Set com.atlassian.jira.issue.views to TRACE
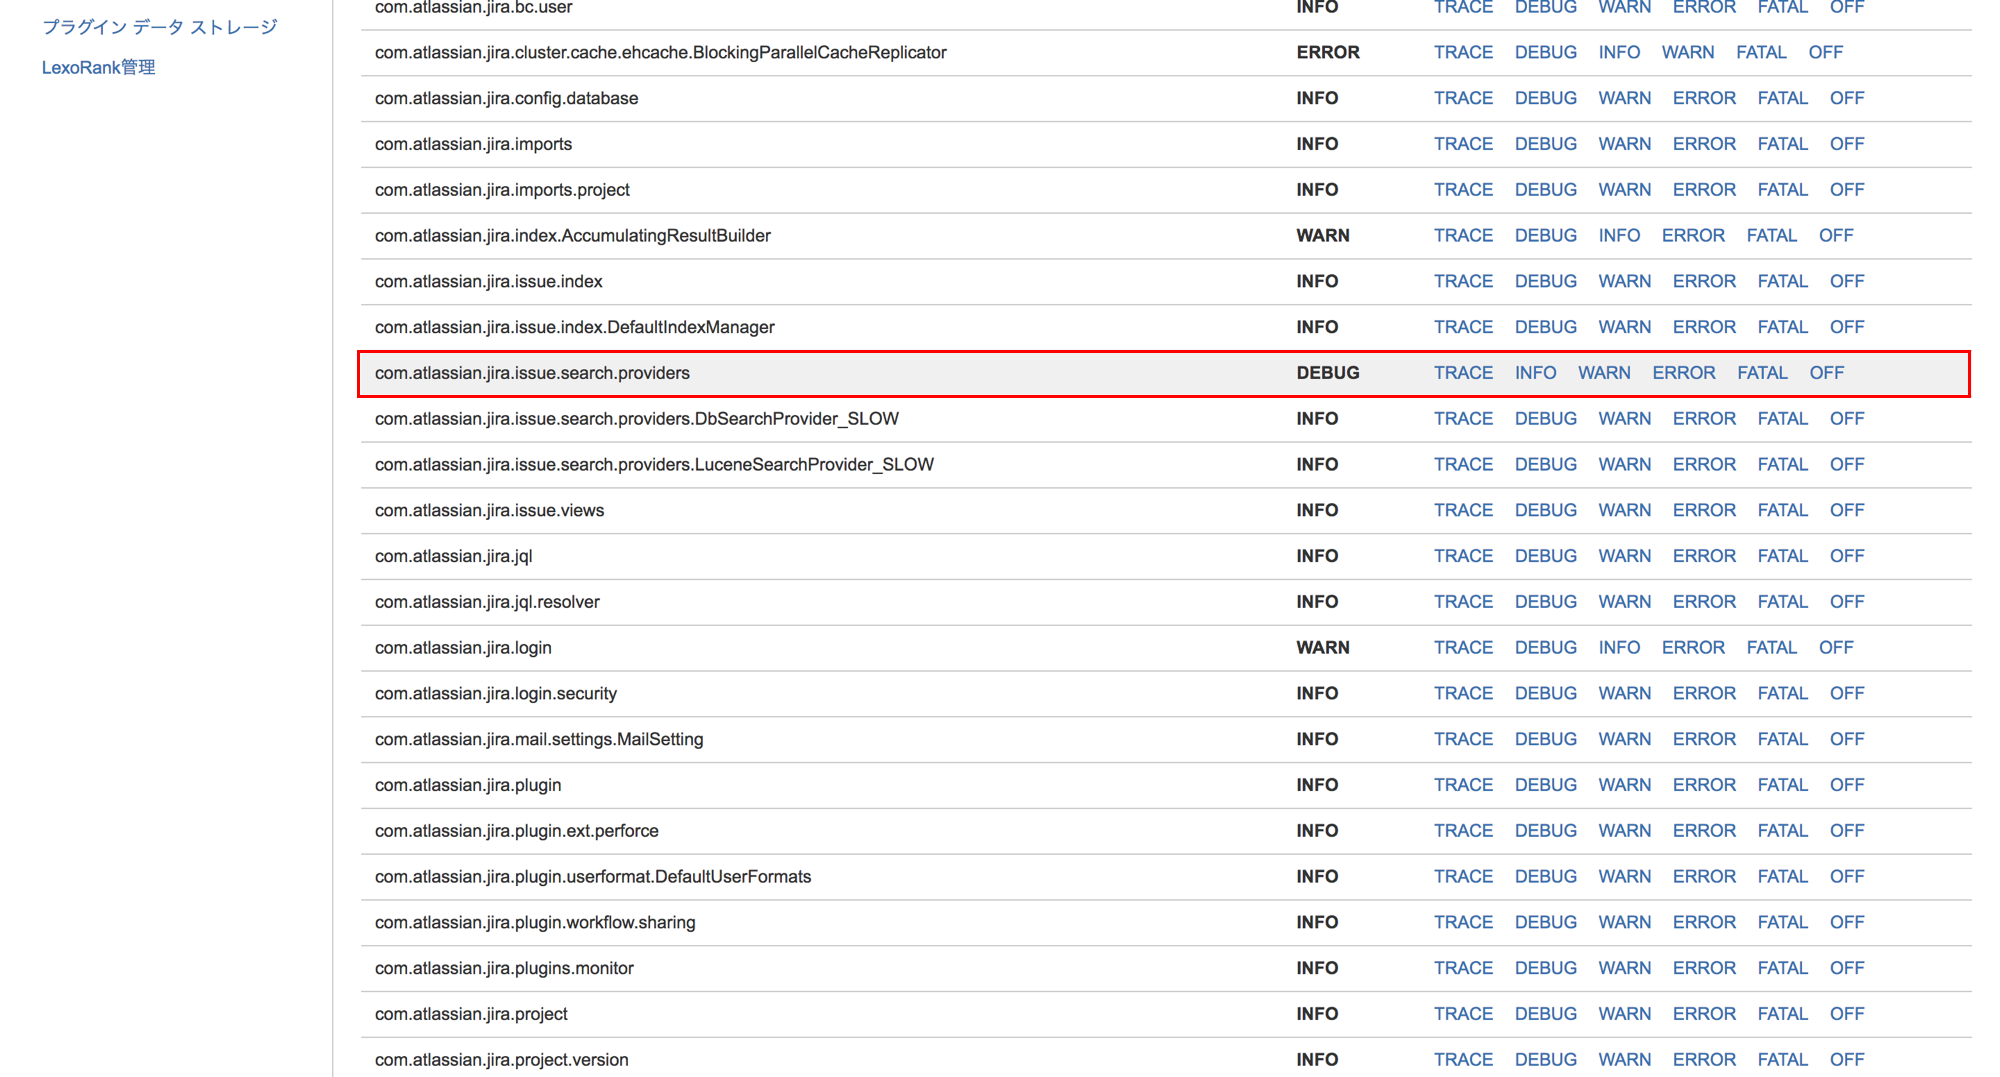The image size is (2000, 1077). pyautogui.click(x=1463, y=511)
